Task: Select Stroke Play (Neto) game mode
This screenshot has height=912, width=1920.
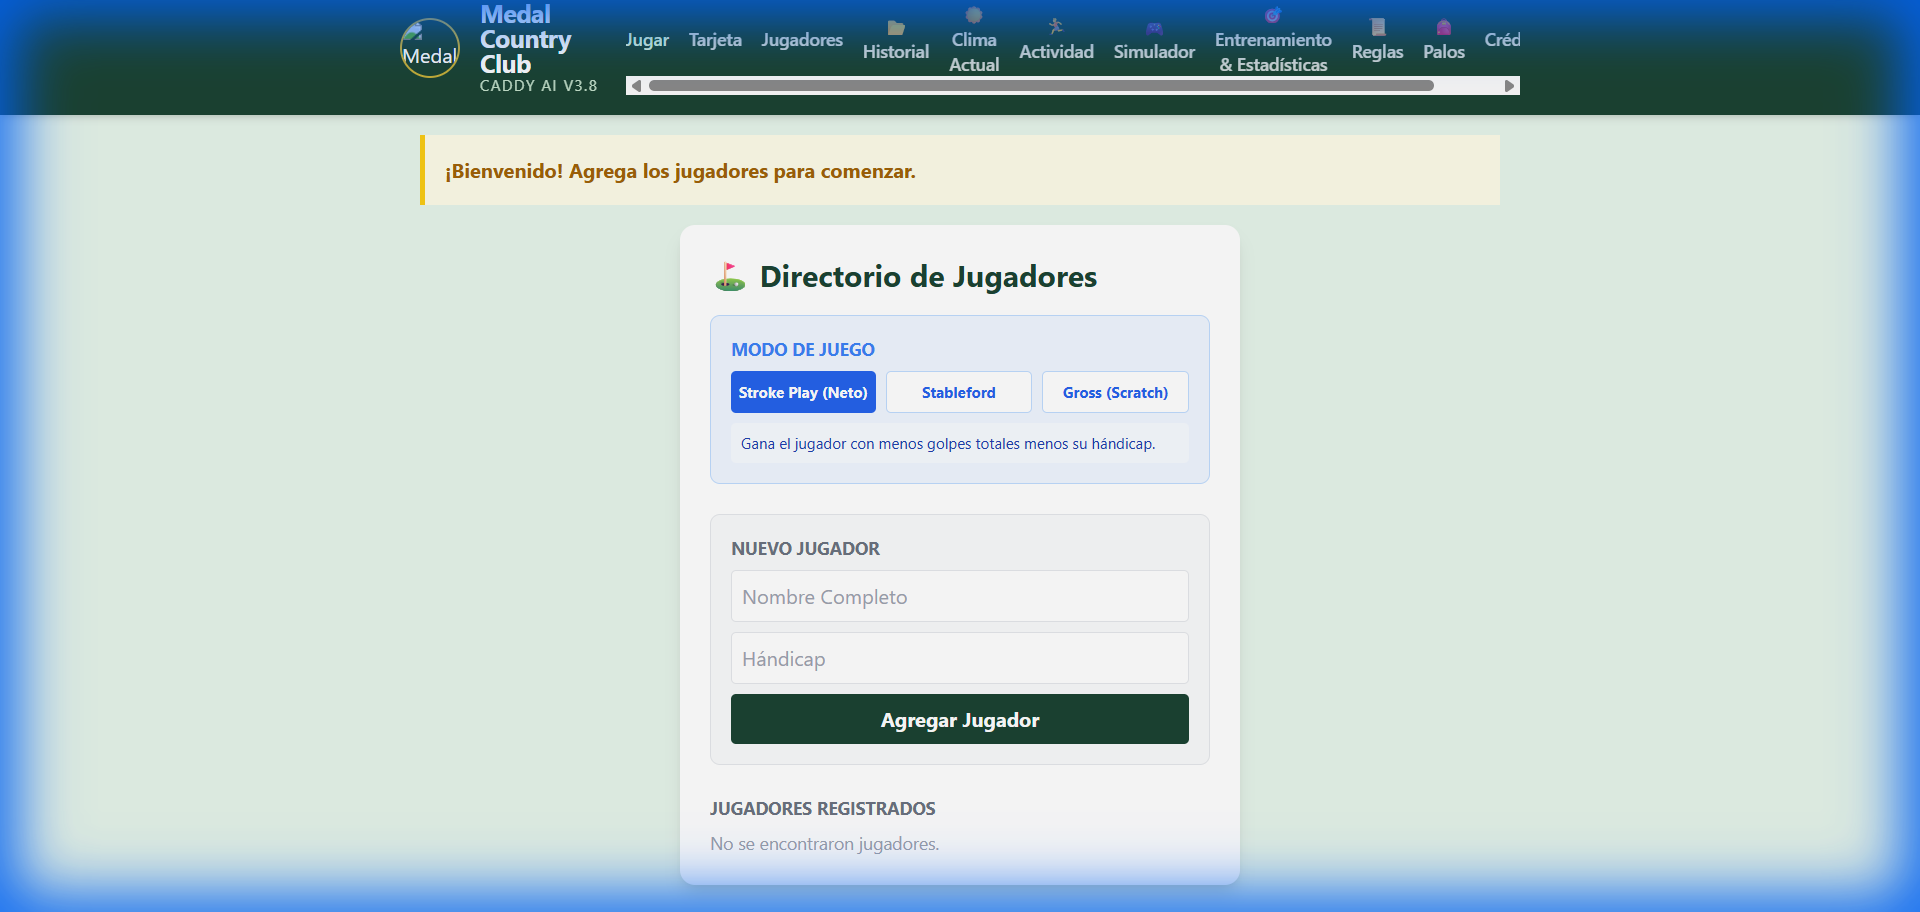Action: point(803,392)
